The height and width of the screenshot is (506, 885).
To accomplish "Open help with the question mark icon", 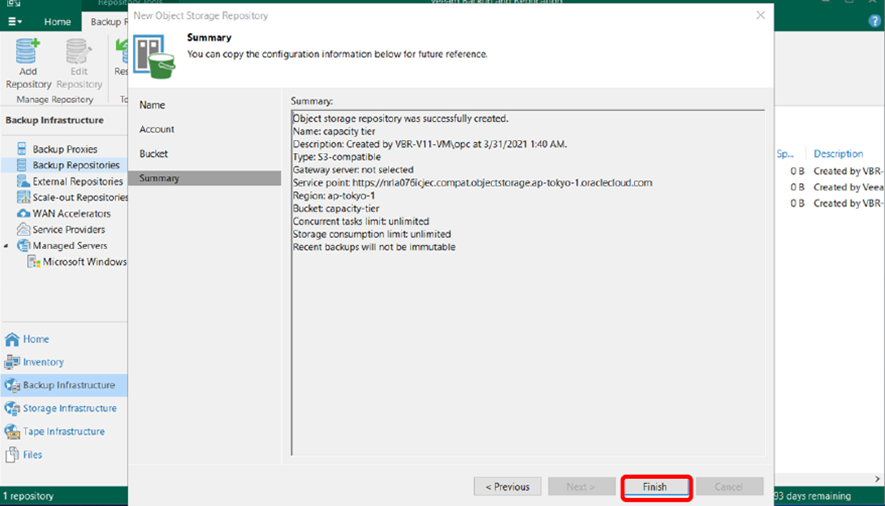I will coord(874,21).
